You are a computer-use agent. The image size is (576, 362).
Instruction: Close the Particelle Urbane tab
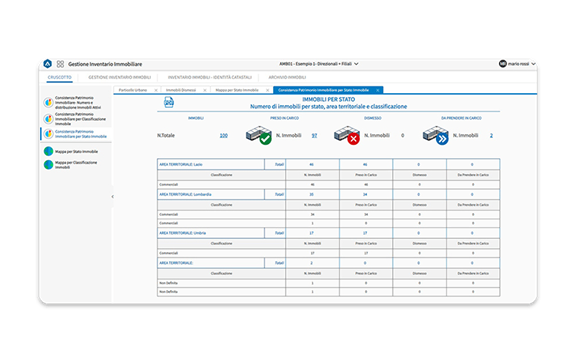(156, 90)
